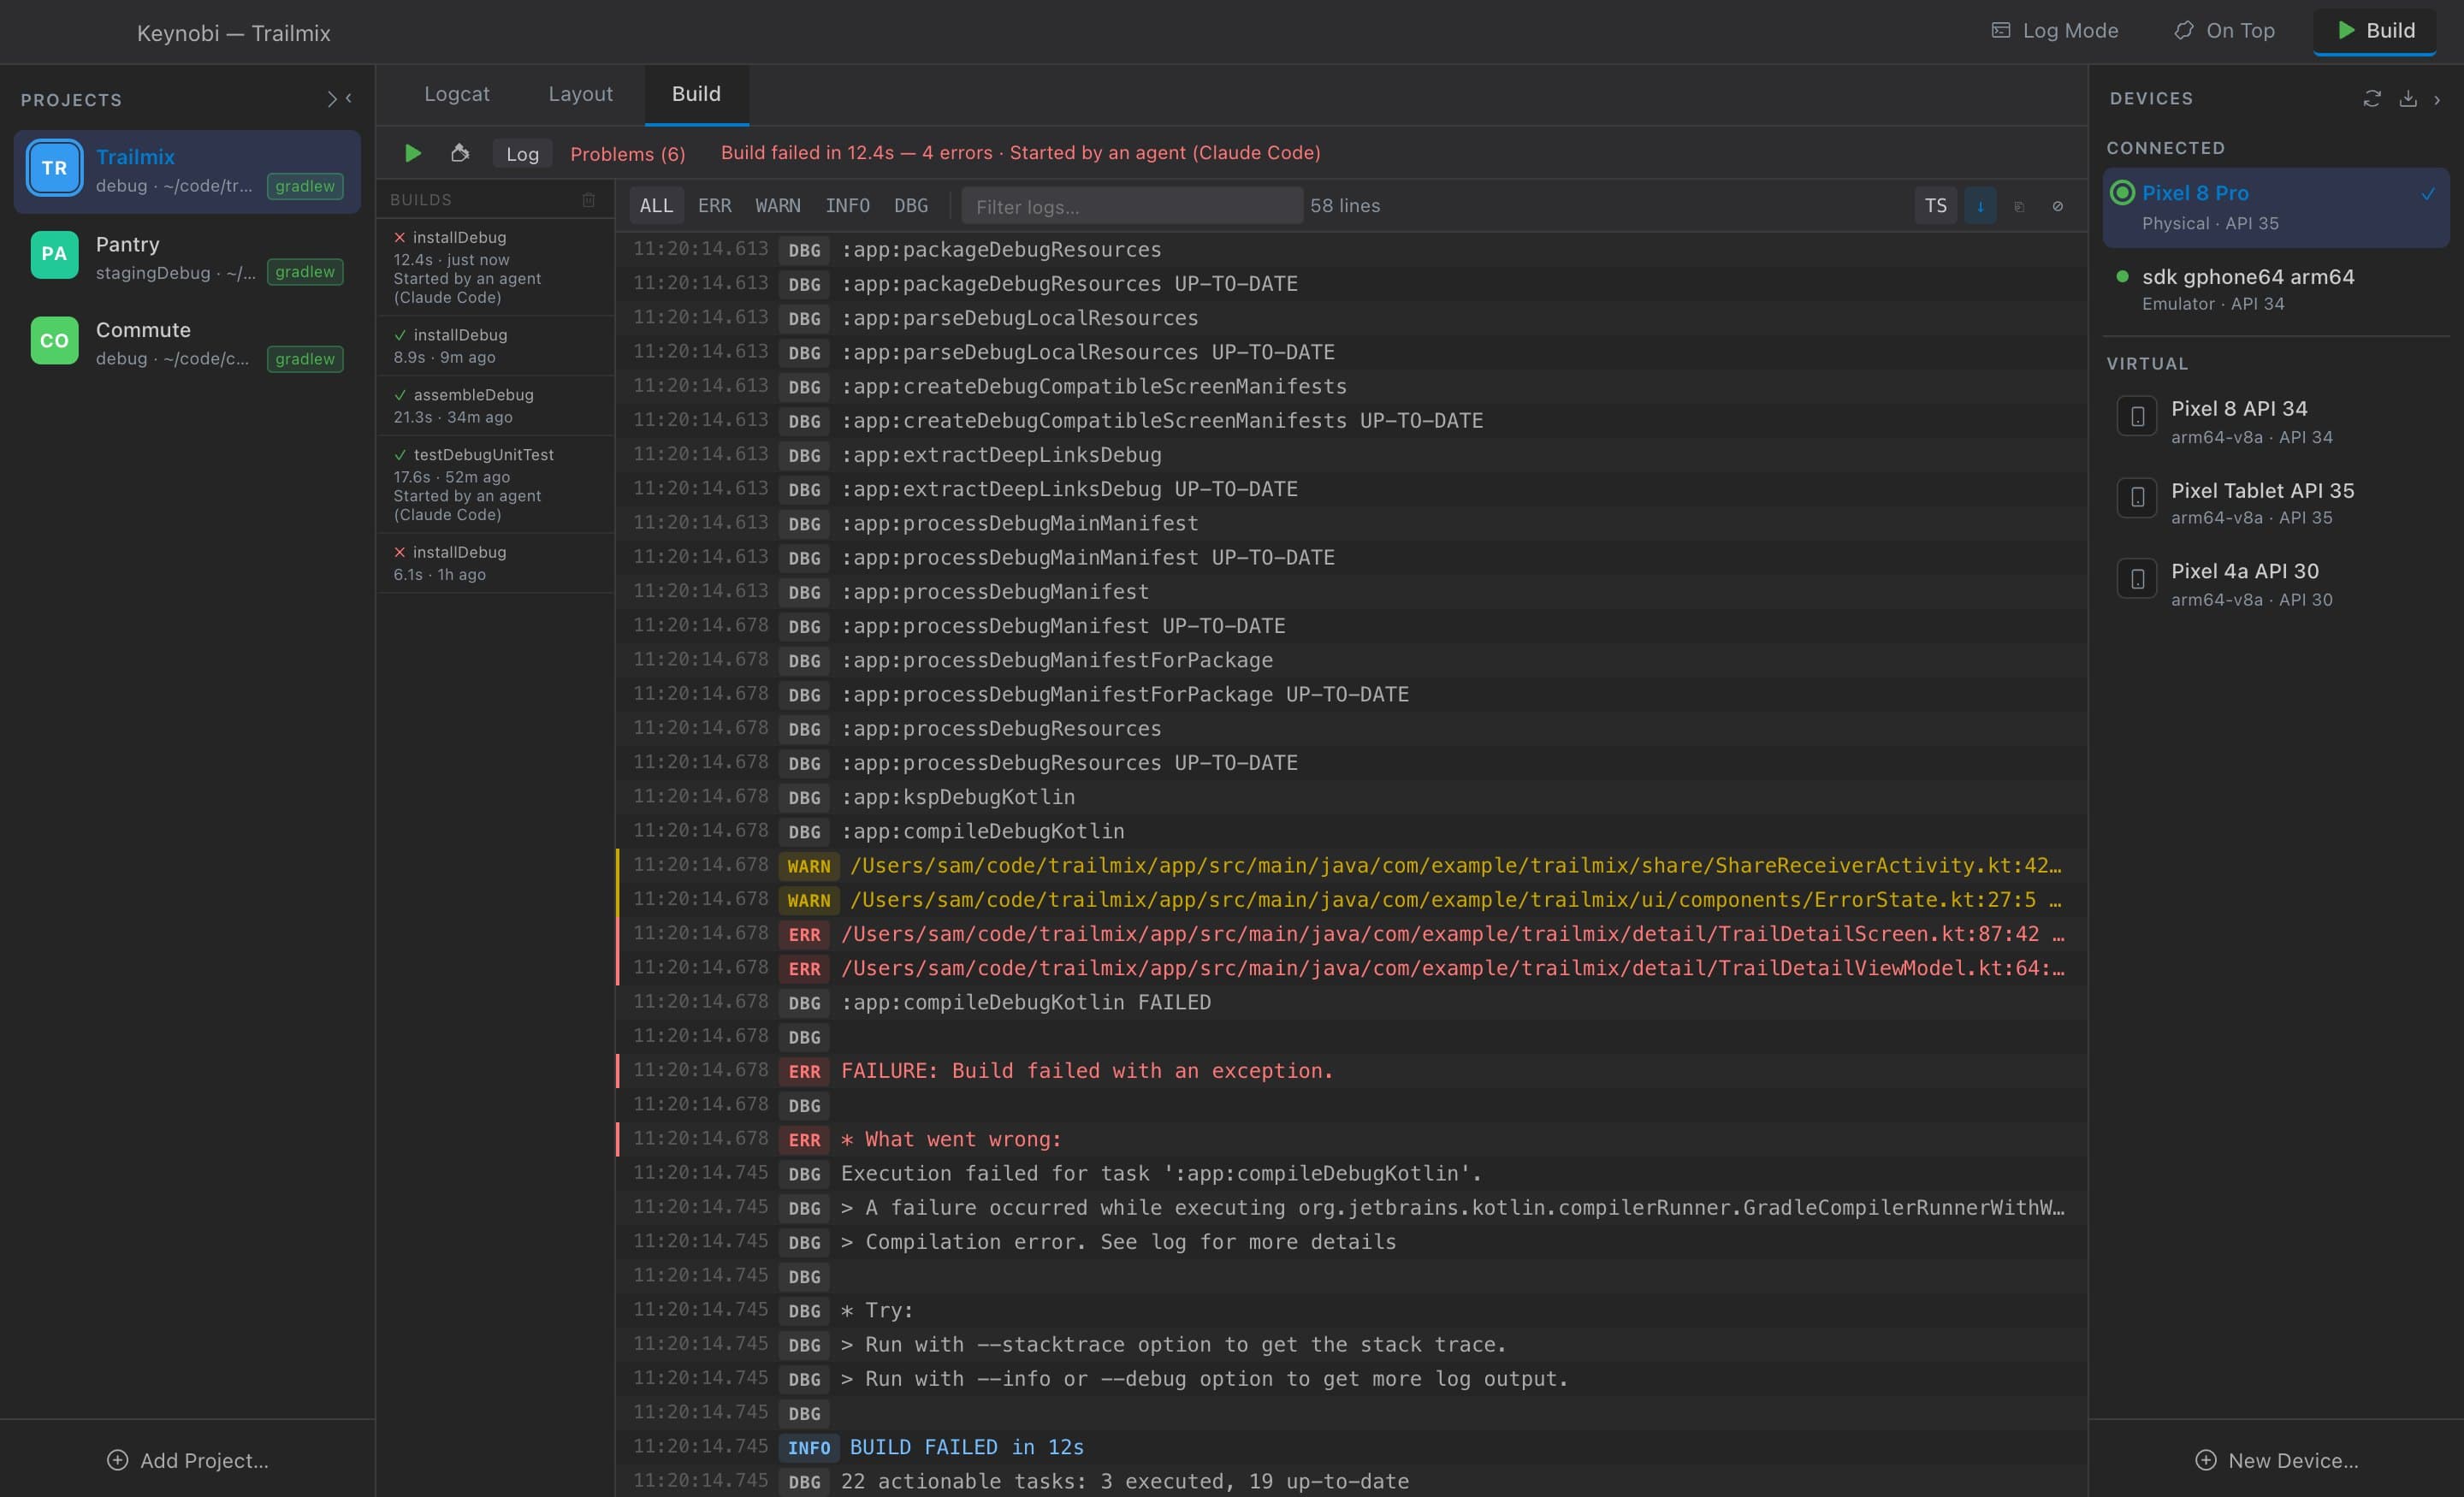Select the Trailmix project name
Screen dimensions: 2464x1497
pos(135,157)
